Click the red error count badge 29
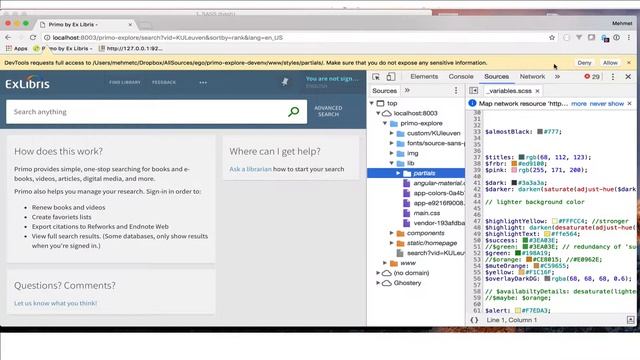The image size is (640, 360). (592, 77)
